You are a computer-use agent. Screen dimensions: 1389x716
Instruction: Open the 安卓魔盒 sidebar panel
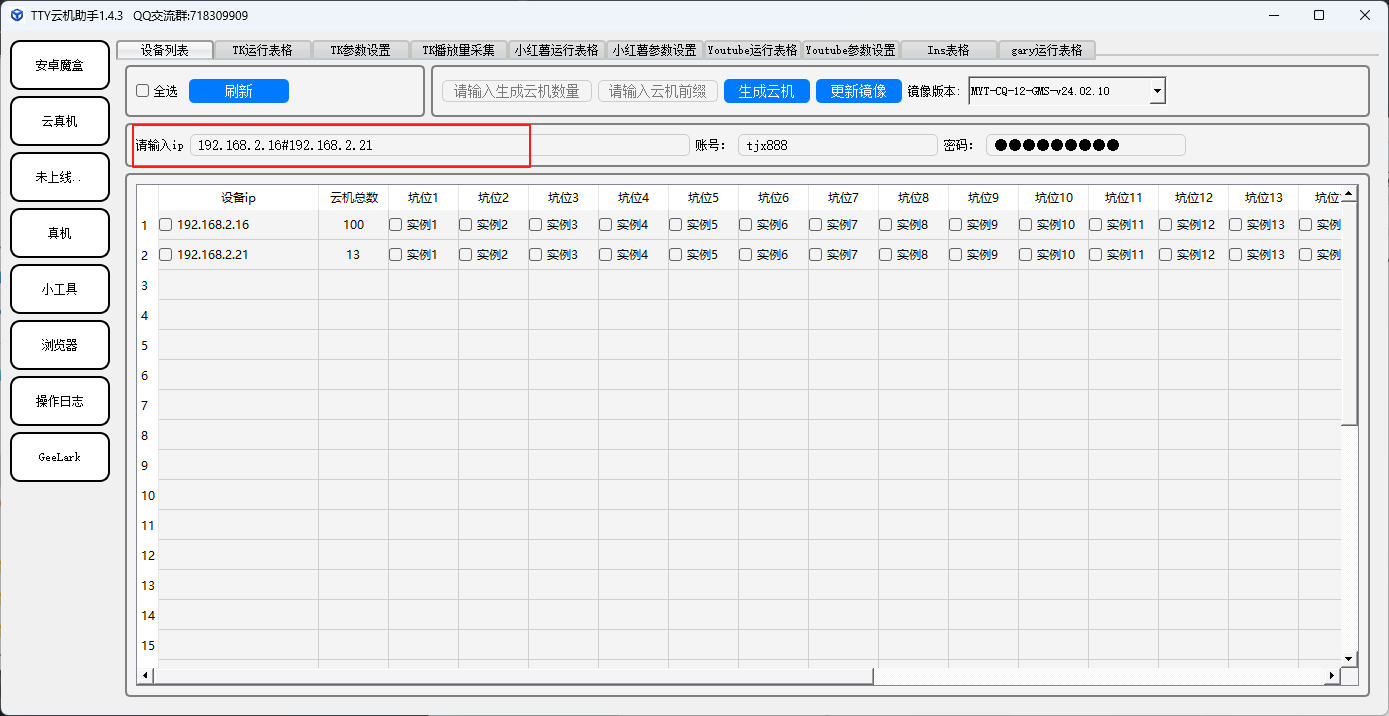pyautogui.click(x=59, y=65)
